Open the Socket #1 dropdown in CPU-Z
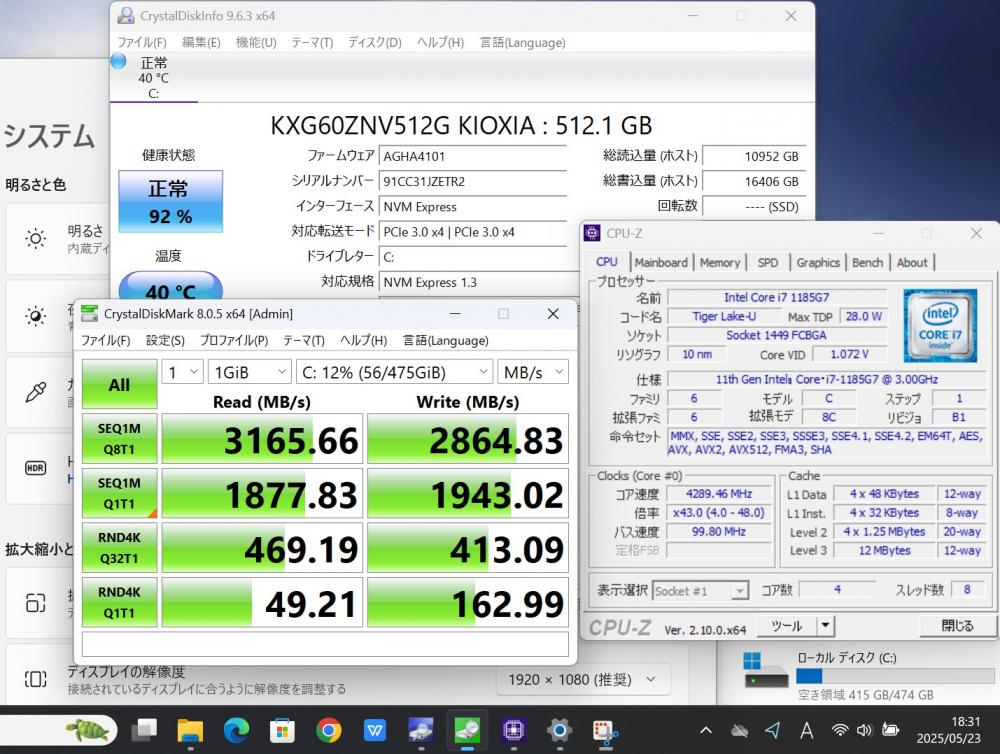 [x=700, y=591]
